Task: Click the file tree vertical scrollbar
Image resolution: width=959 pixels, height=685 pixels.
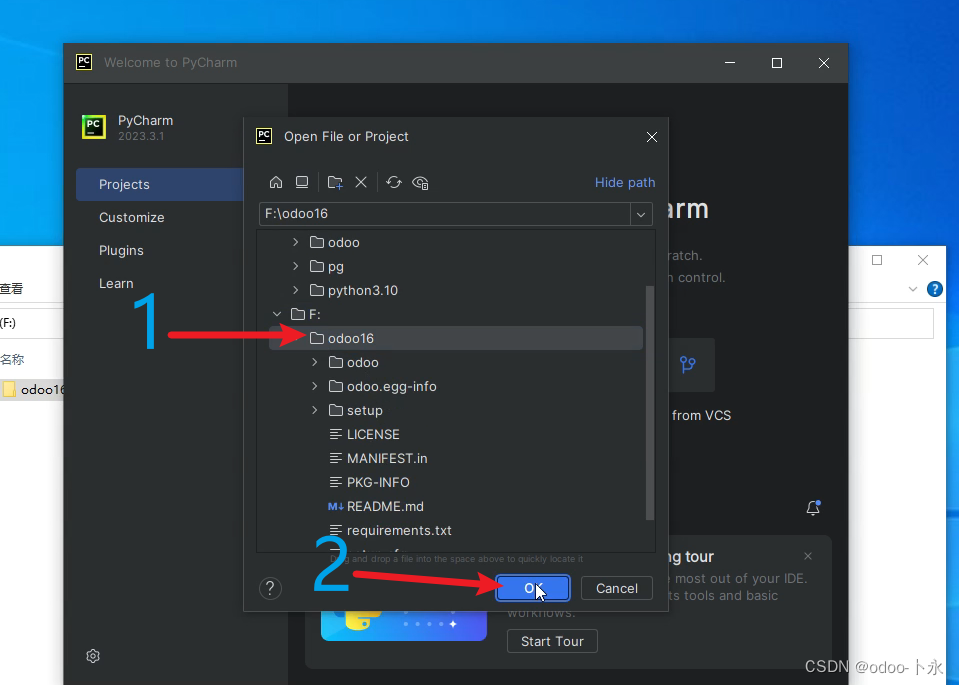Action: point(650,402)
